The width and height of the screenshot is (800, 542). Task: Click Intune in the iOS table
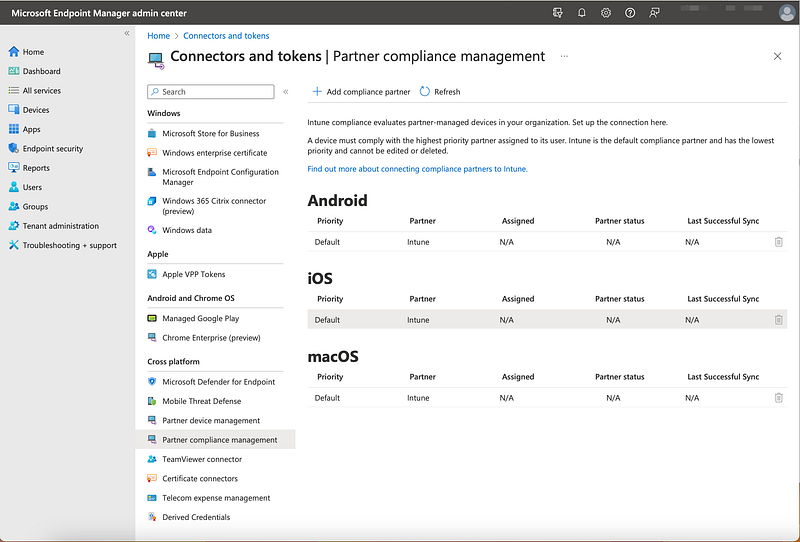pos(418,320)
